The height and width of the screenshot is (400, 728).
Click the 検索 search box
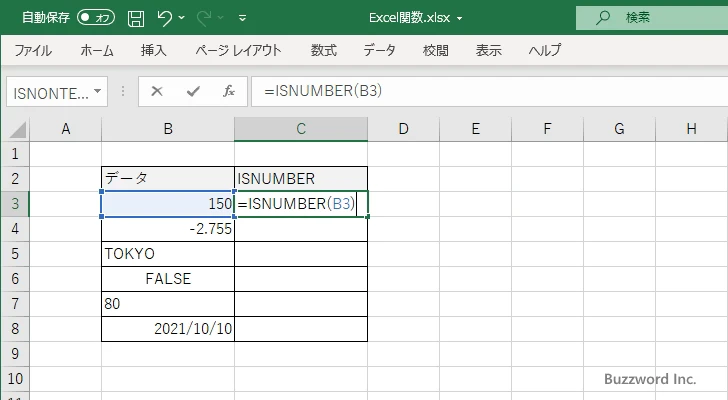(x=652, y=18)
